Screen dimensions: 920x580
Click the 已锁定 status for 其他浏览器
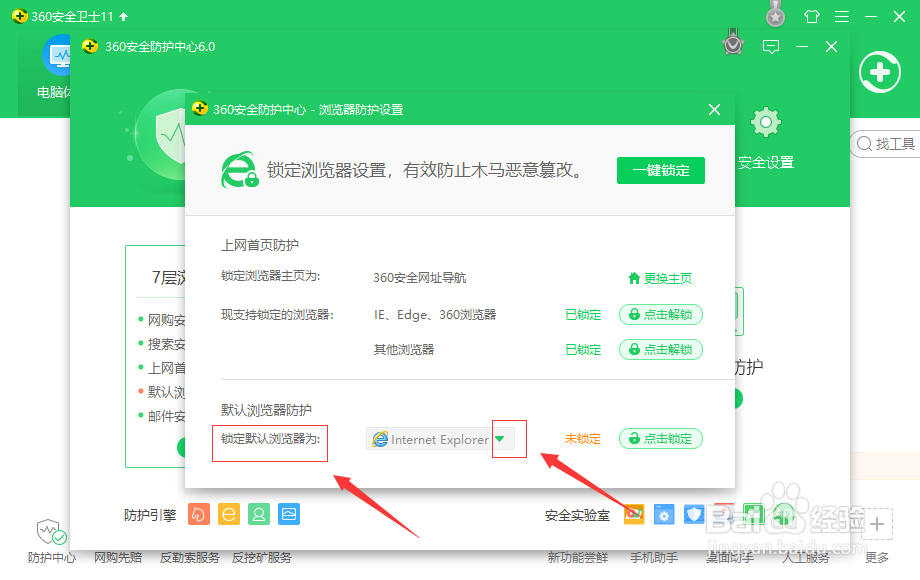click(583, 350)
